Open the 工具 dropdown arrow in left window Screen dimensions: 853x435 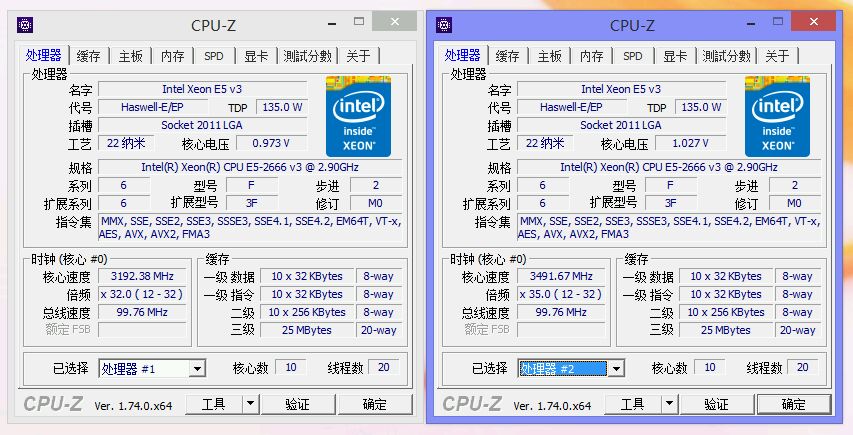click(x=250, y=404)
